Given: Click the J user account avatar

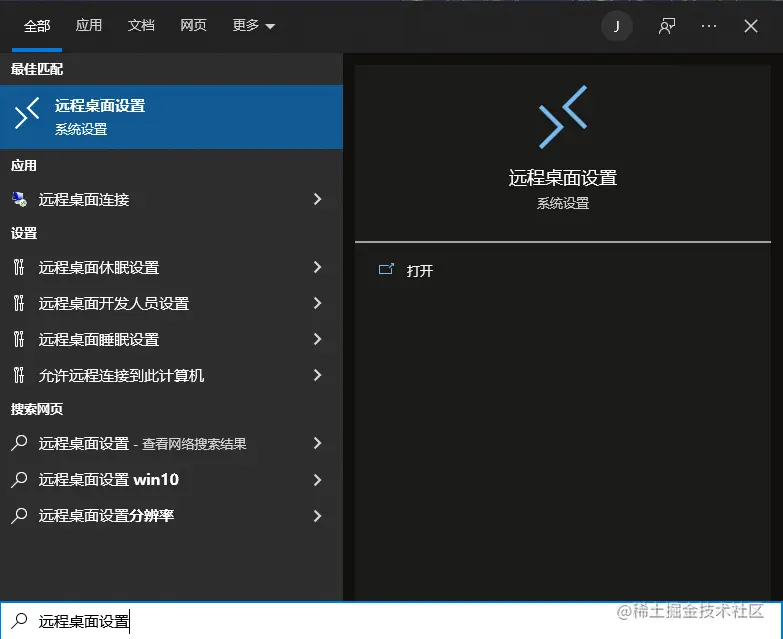Looking at the screenshot, I should (x=617, y=26).
